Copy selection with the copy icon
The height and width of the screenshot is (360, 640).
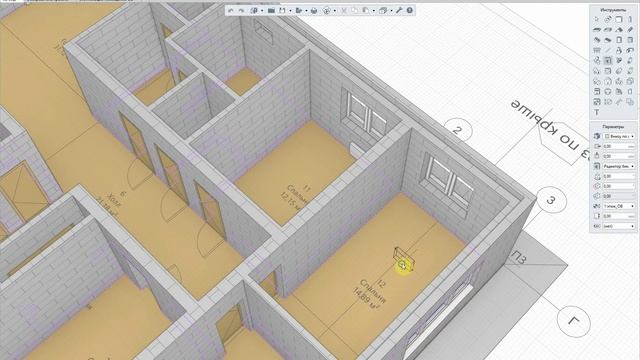[x=354, y=11]
